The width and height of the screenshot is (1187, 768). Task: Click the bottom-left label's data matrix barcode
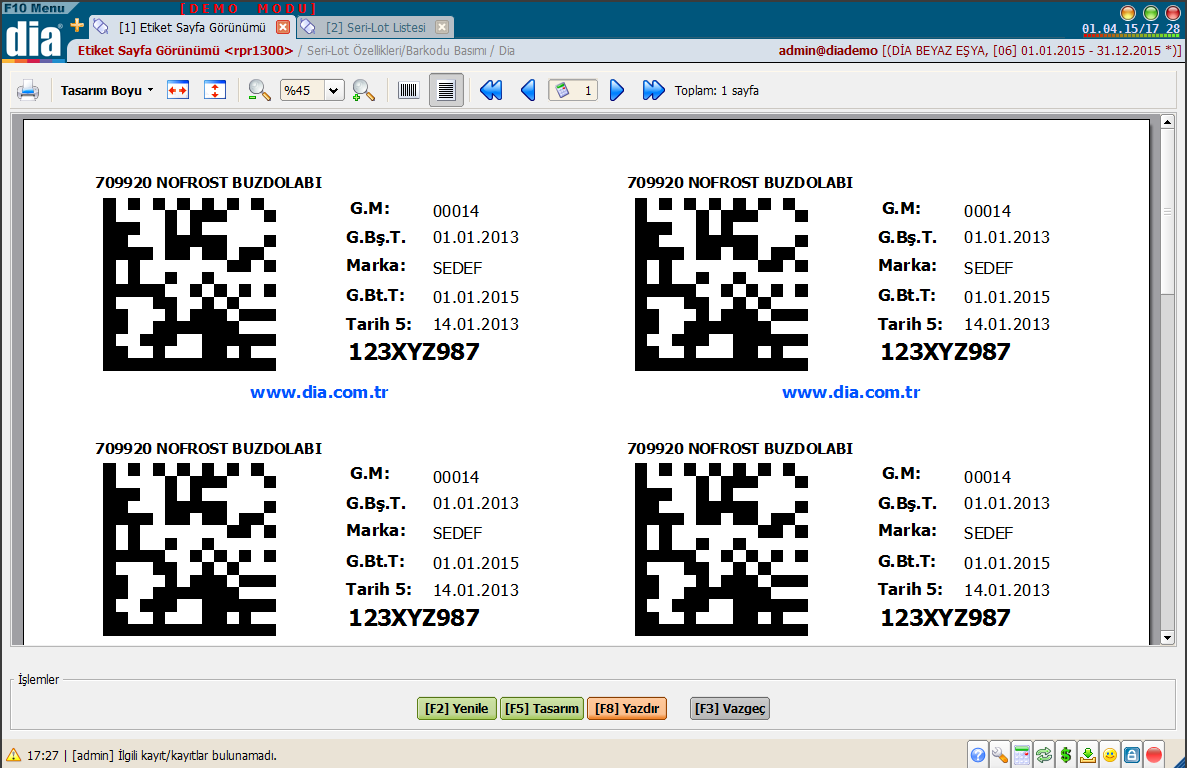pyautogui.click(x=189, y=549)
